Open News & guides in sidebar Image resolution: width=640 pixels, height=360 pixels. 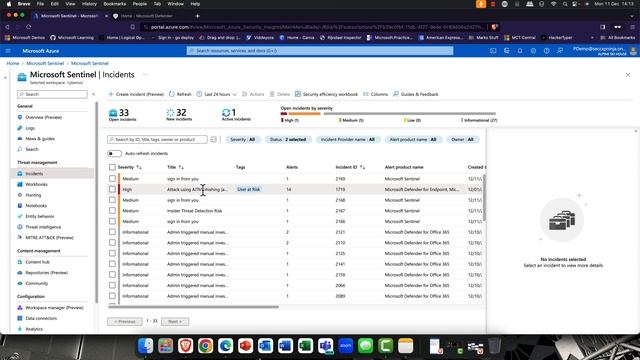pos(40,138)
